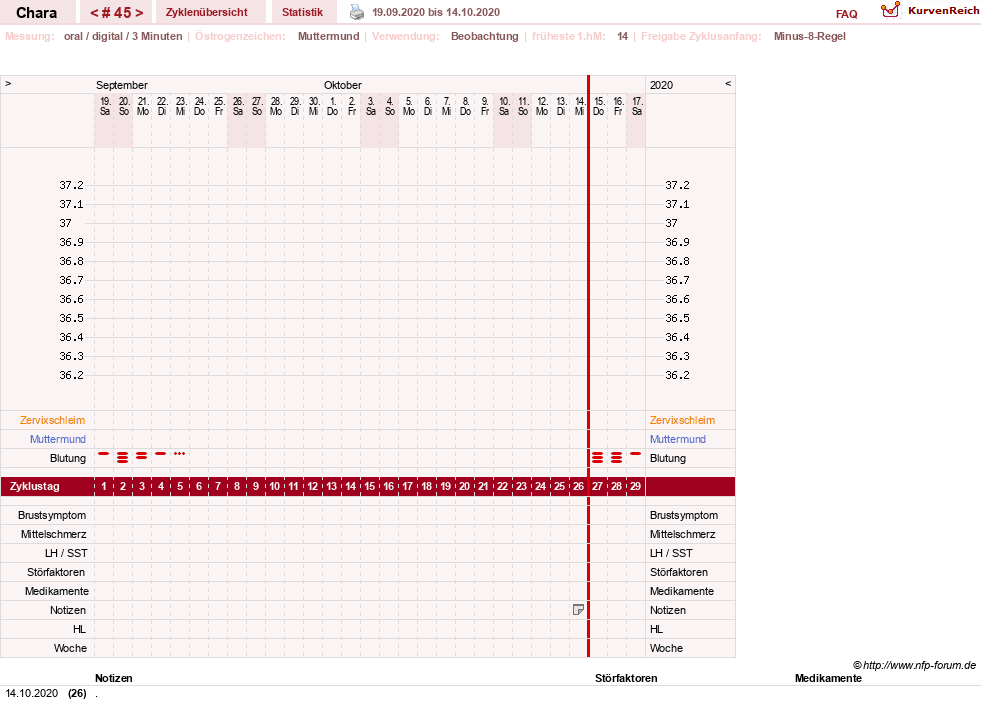Click right Zervixschleim row label

click(682, 420)
